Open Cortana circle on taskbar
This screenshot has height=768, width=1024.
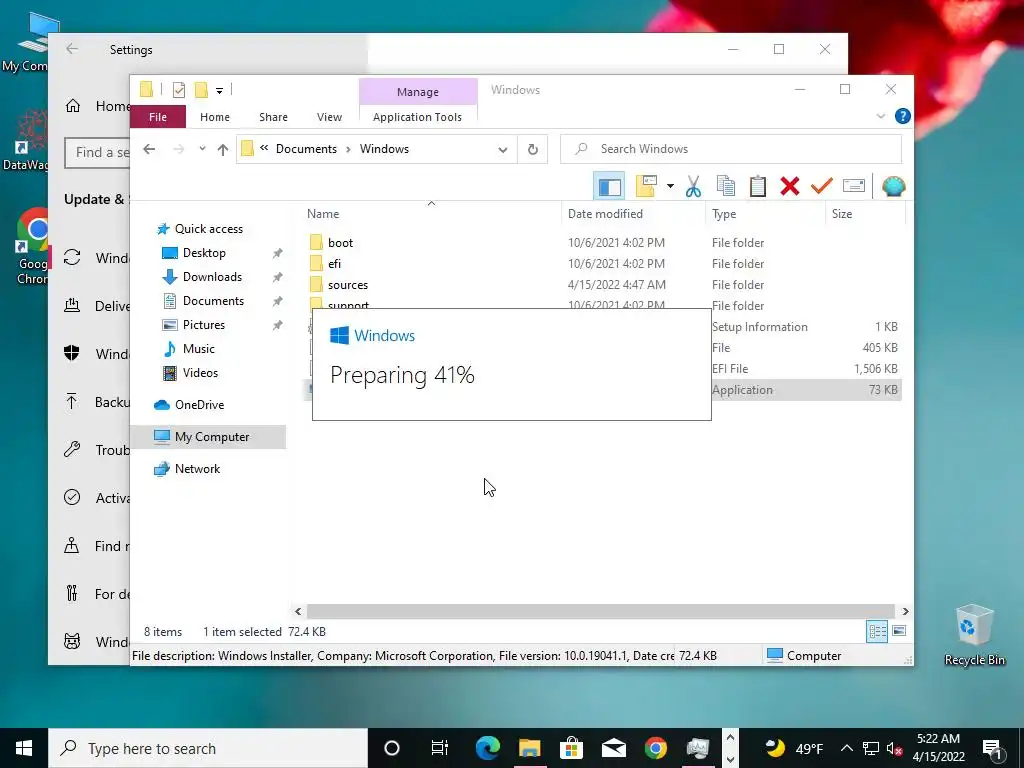(392, 748)
